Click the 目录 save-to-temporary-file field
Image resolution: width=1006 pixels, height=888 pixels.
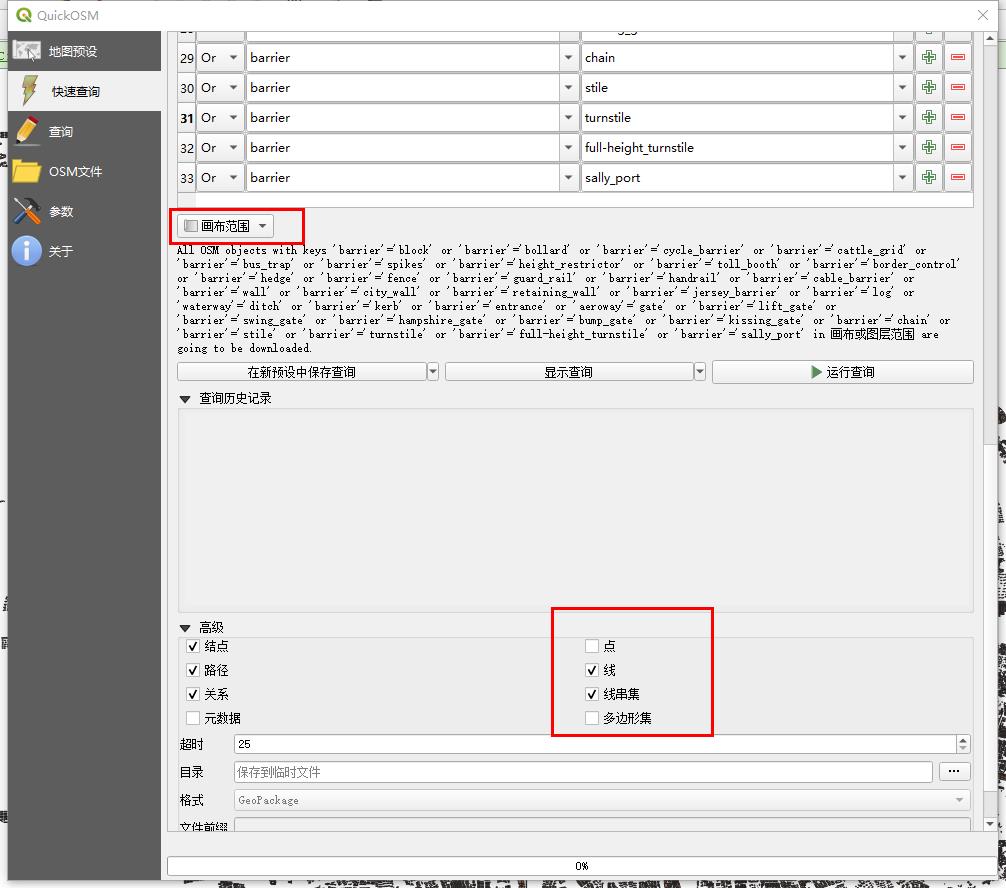583,772
